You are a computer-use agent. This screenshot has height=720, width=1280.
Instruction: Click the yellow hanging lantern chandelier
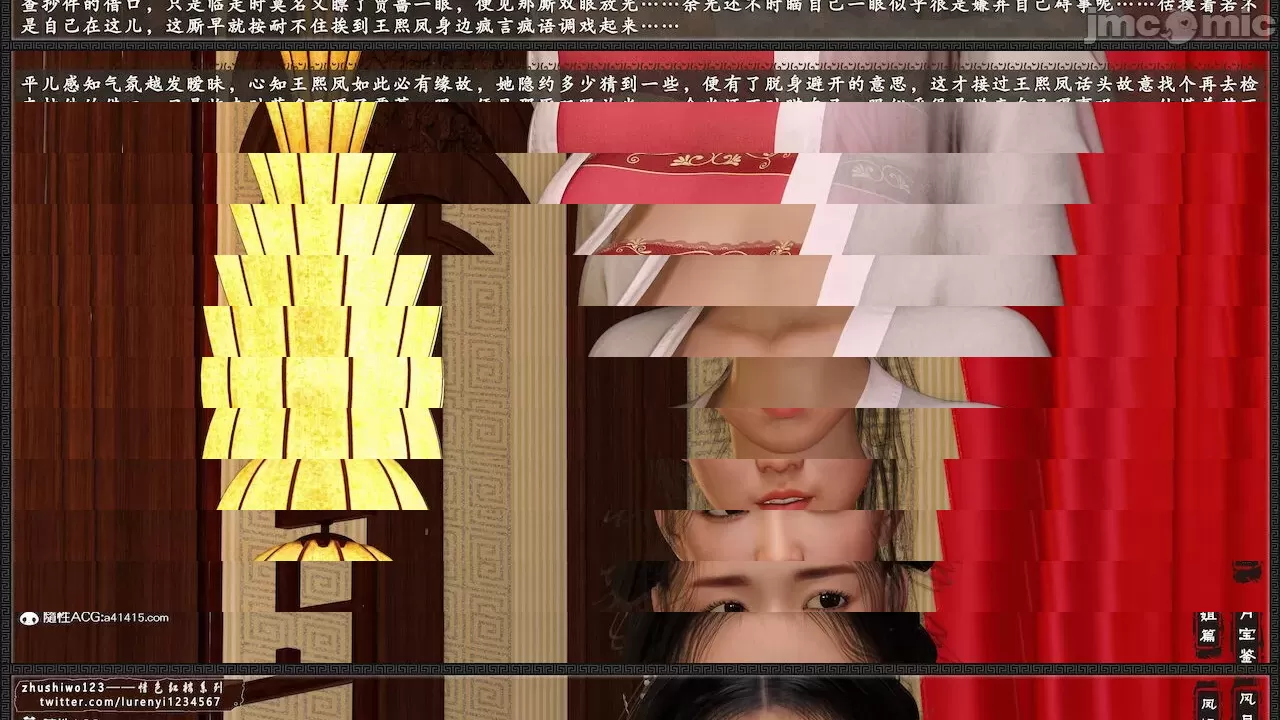322,330
